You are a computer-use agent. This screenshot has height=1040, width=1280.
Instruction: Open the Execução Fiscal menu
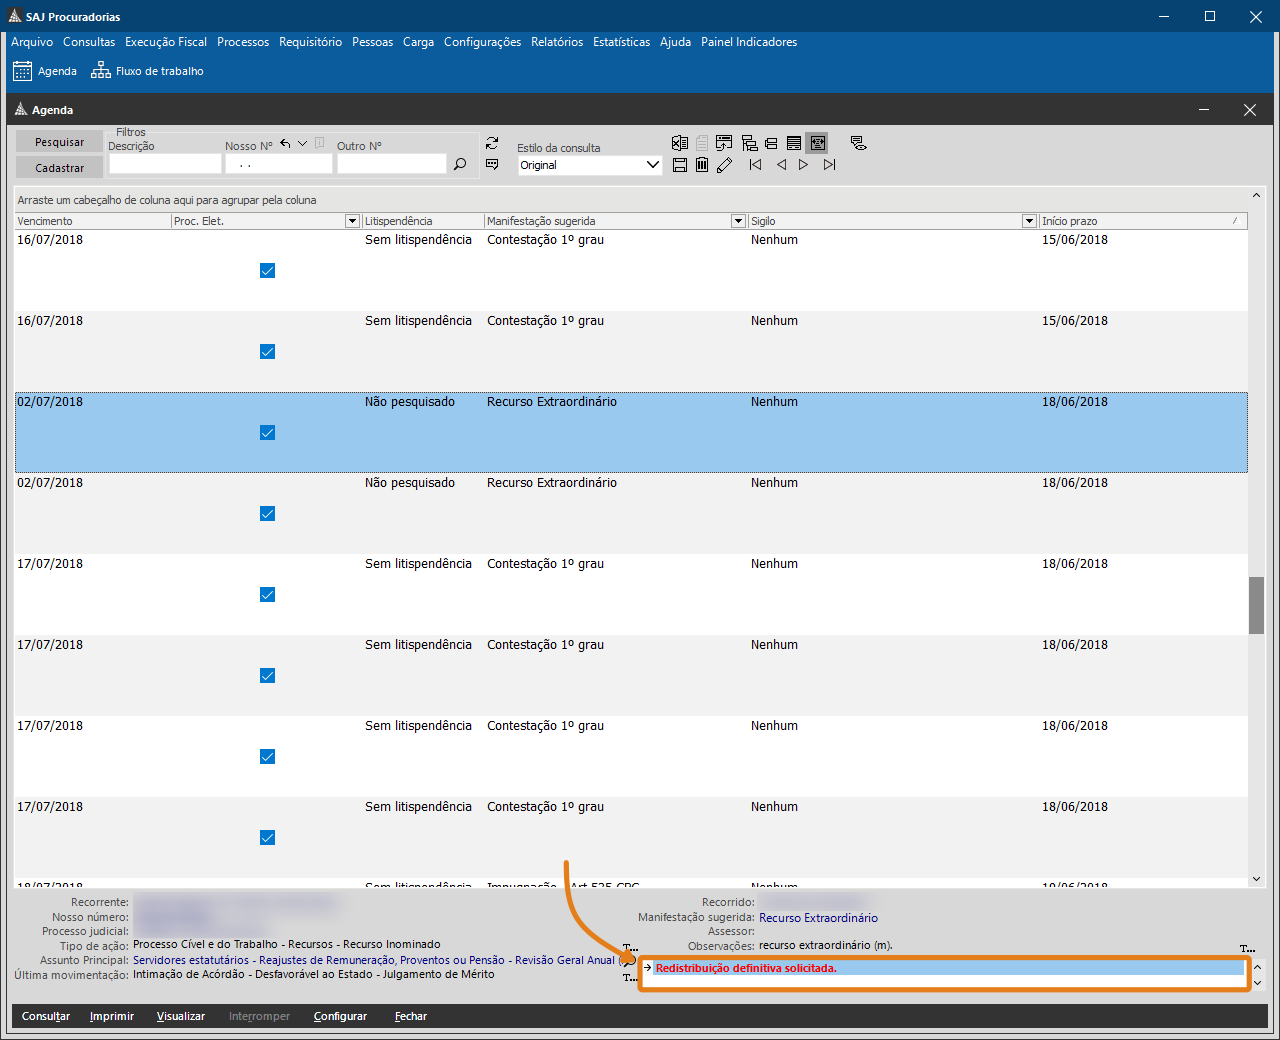166,42
